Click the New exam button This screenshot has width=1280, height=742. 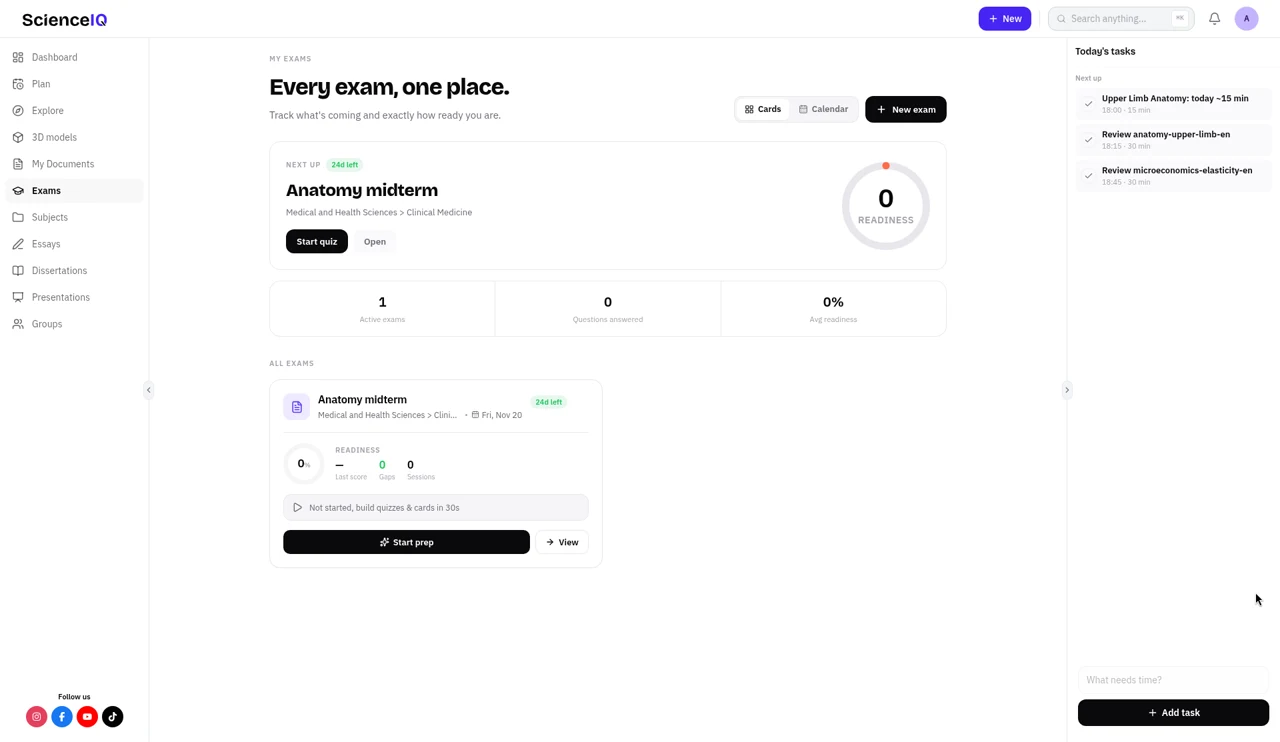point(906,109)
